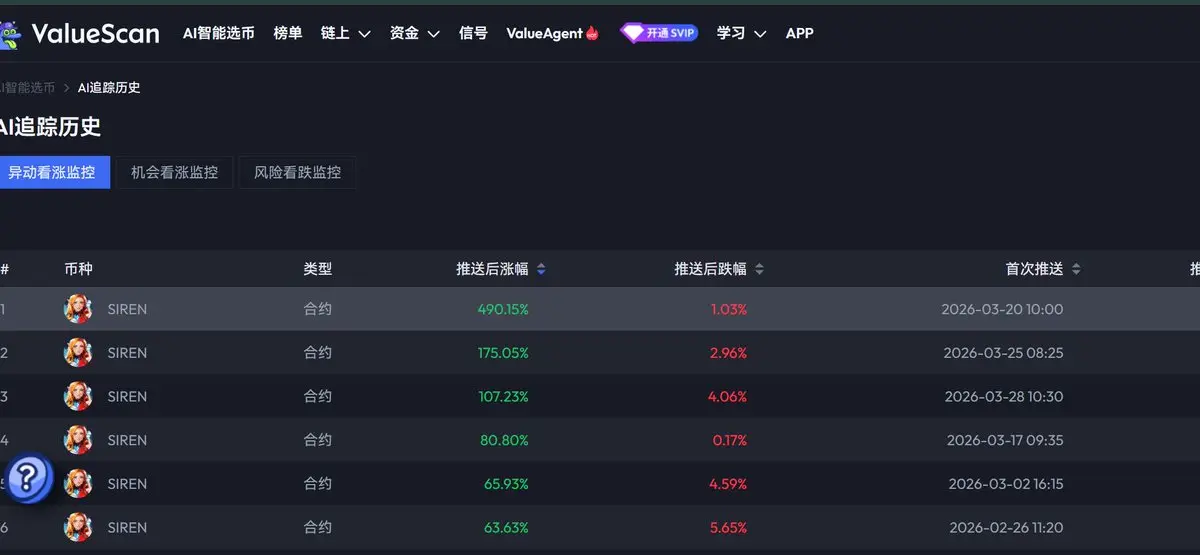Viewport: 1200px width, 555px height.
Task: Open the APP nav item
Action: [x=800, y=33]
